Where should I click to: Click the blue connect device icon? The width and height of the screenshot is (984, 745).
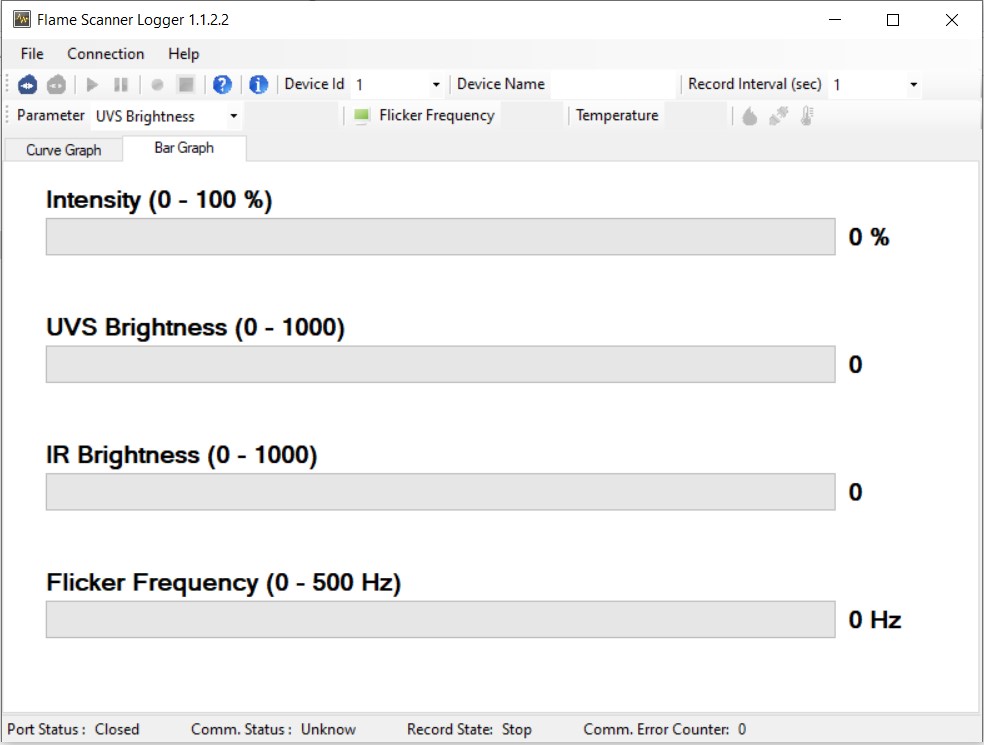(x=28, y=85)
